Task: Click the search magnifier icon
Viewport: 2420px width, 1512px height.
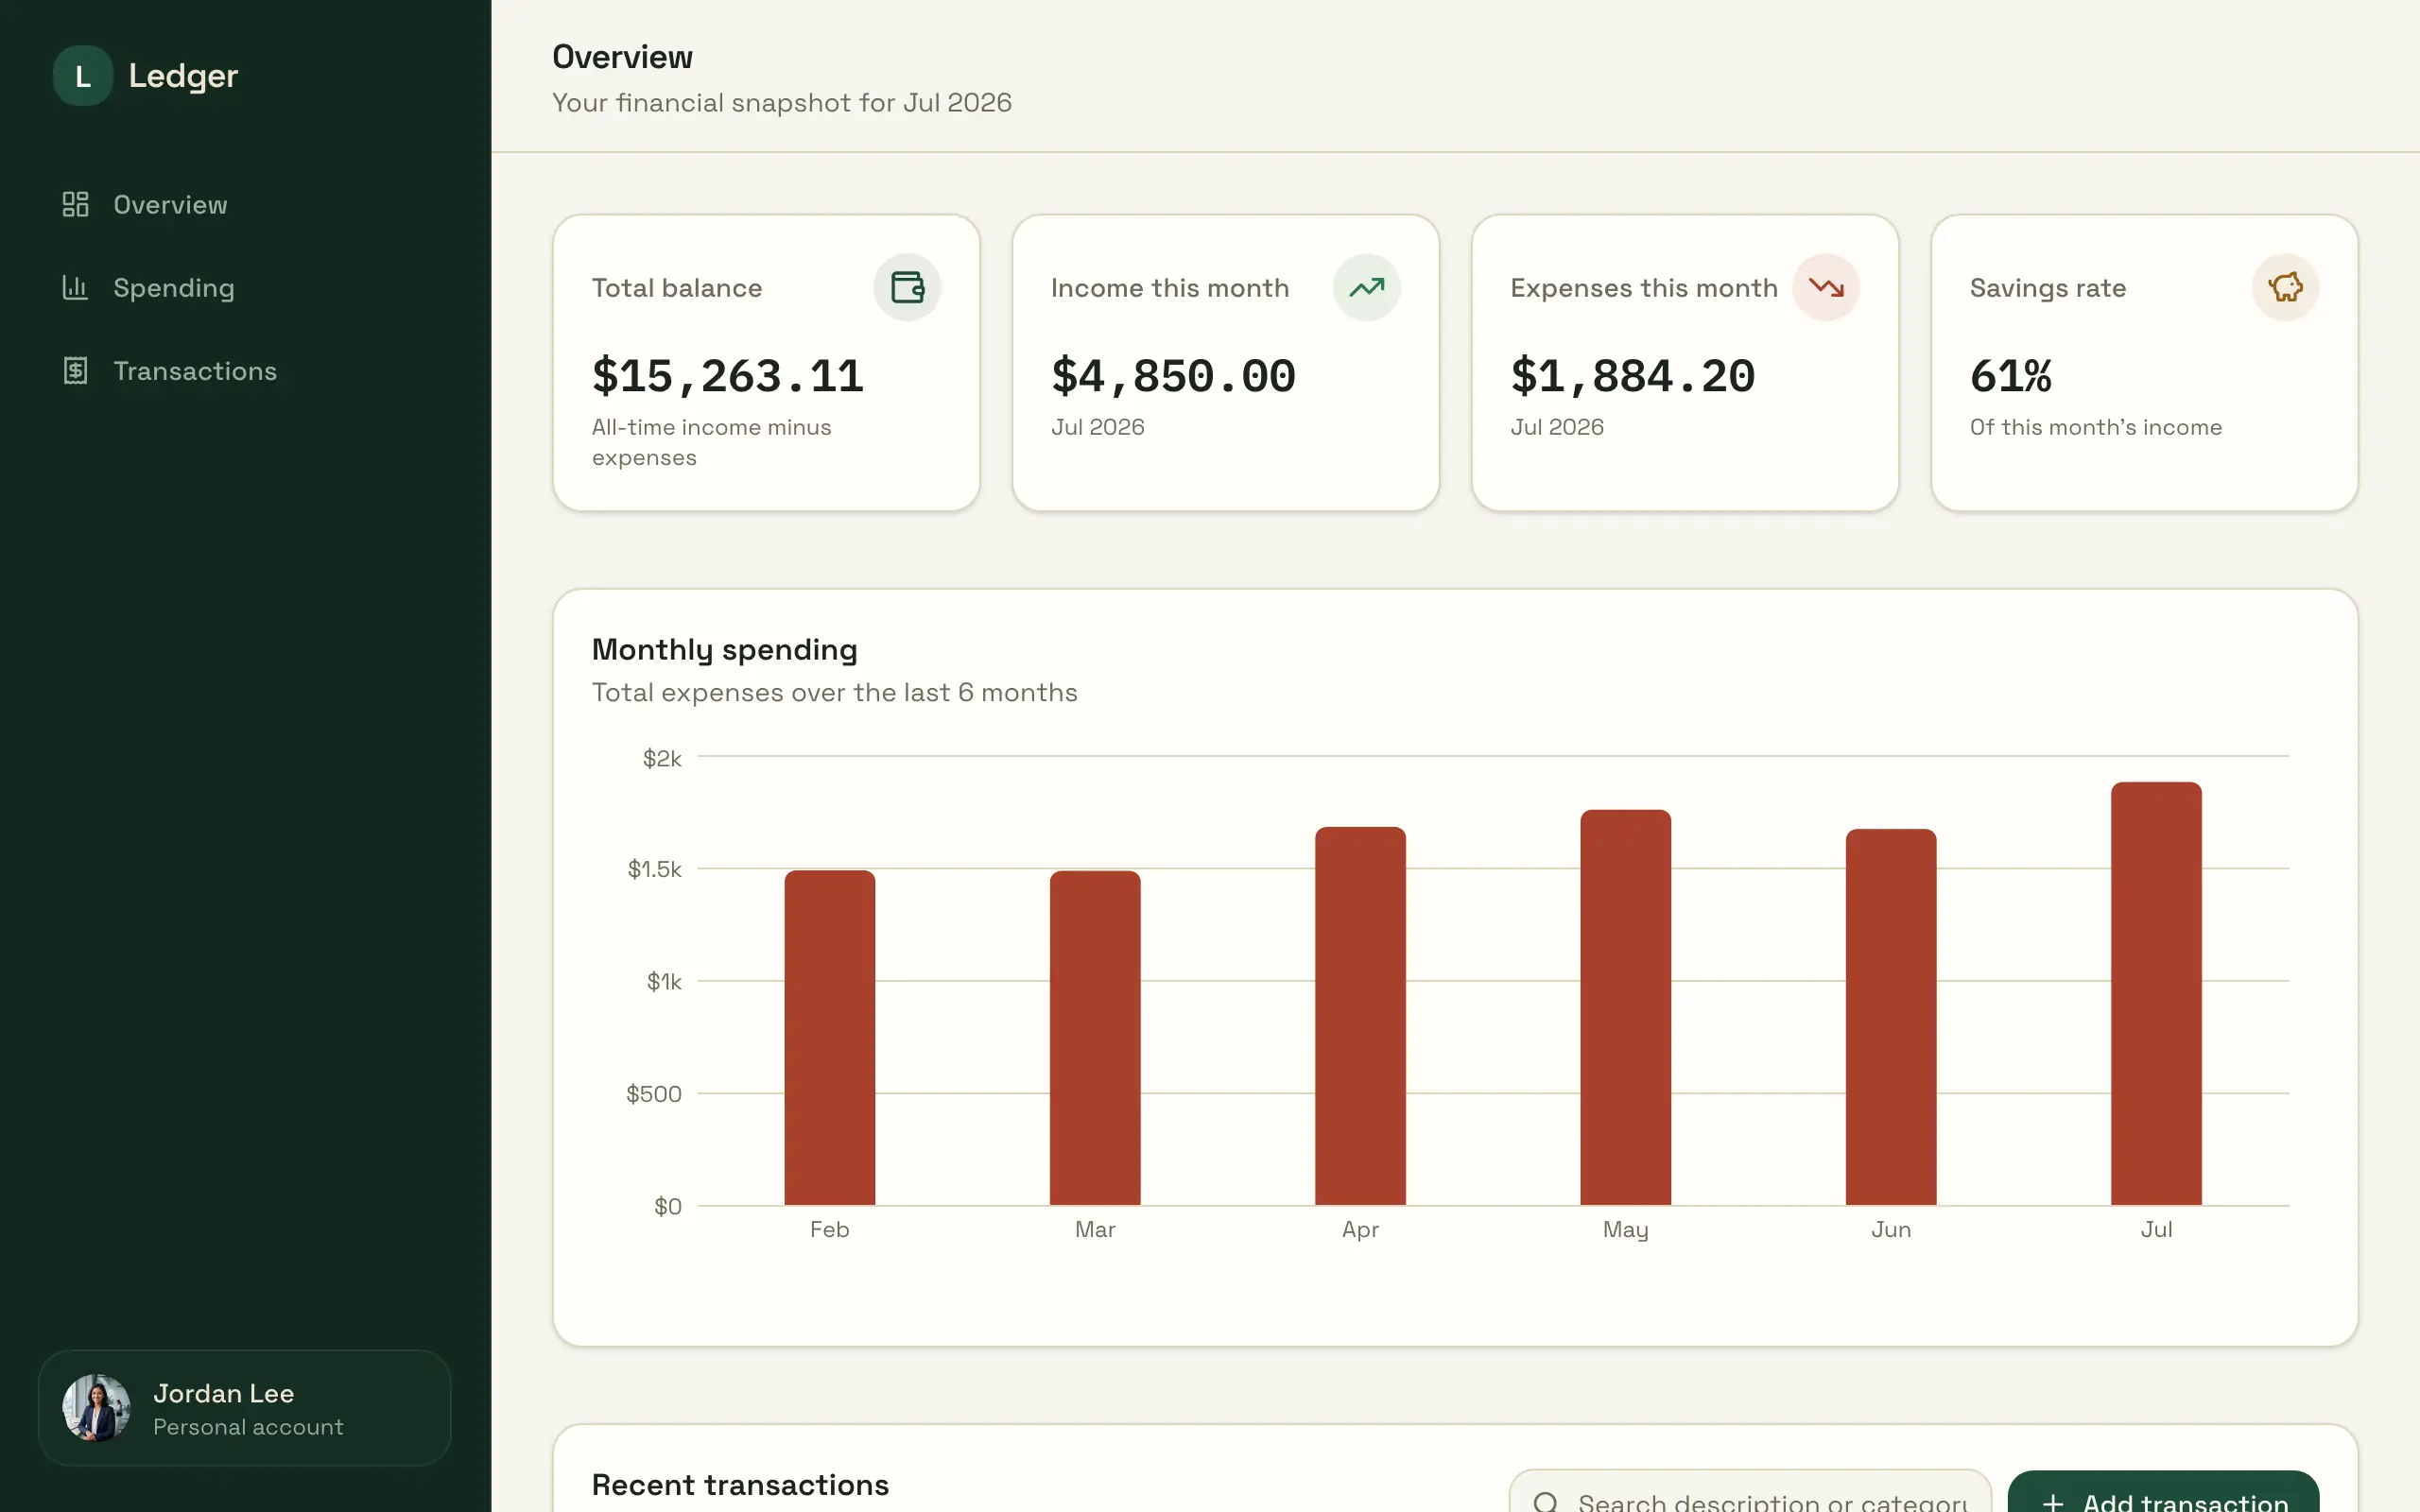Action: [x=1545, y=1502]
